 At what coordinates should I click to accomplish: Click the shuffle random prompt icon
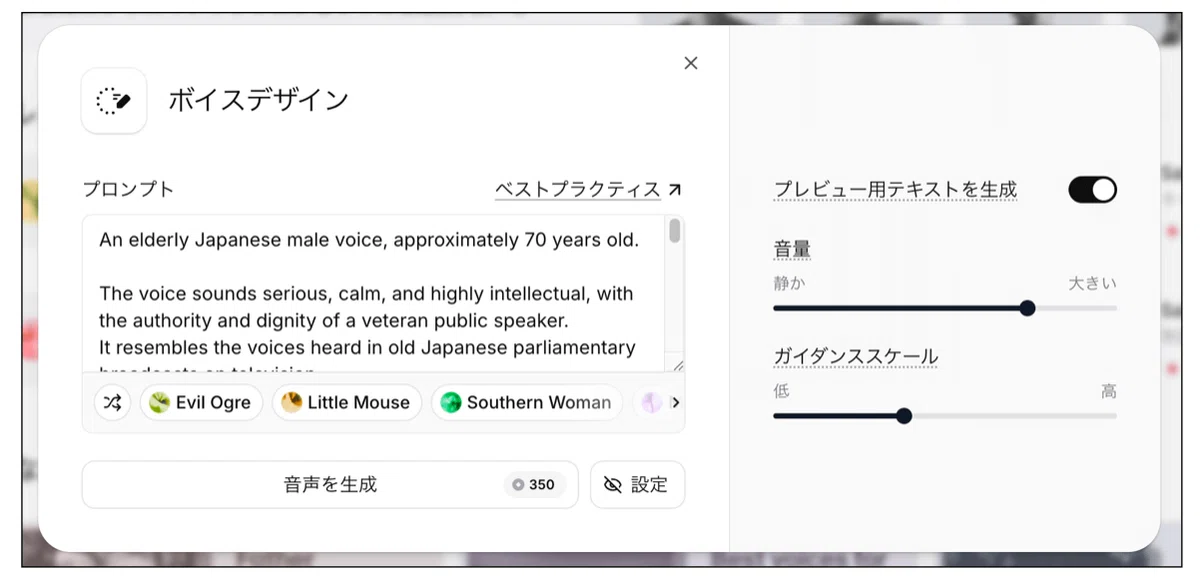(x=112, y=403)
